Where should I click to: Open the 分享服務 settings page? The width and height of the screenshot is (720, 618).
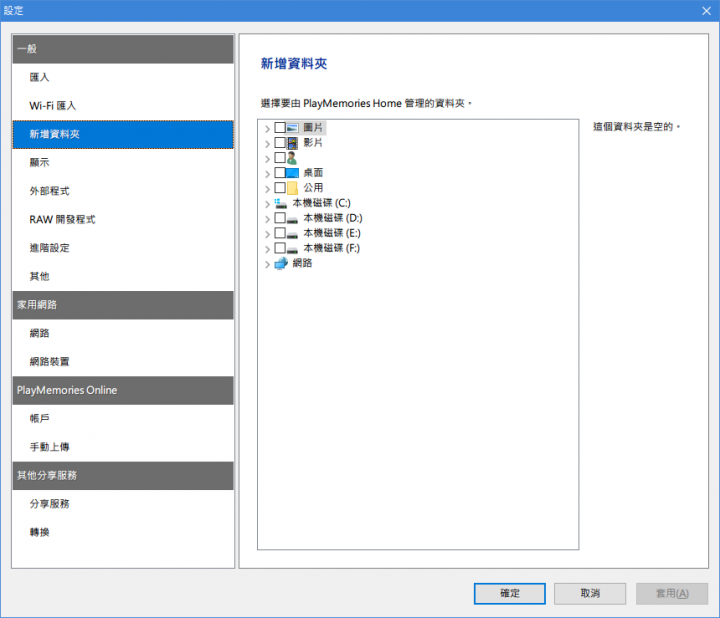pyautogui.click(x=123, y=504)
